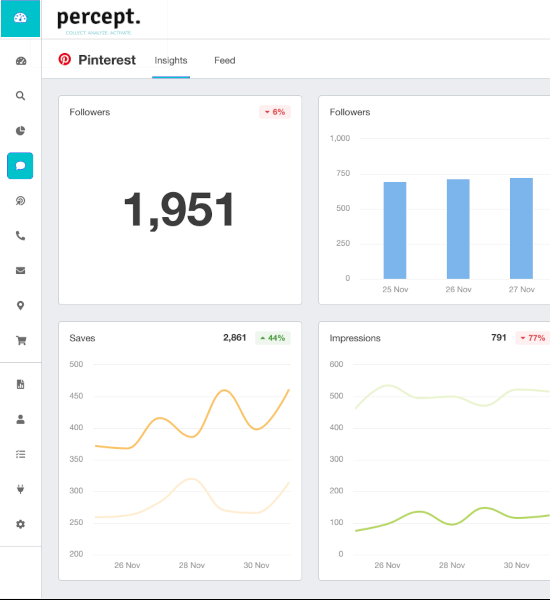This screenshot has width=550, height=600.
Task: Click the 27 Nov followers bar
Action: 521,228
